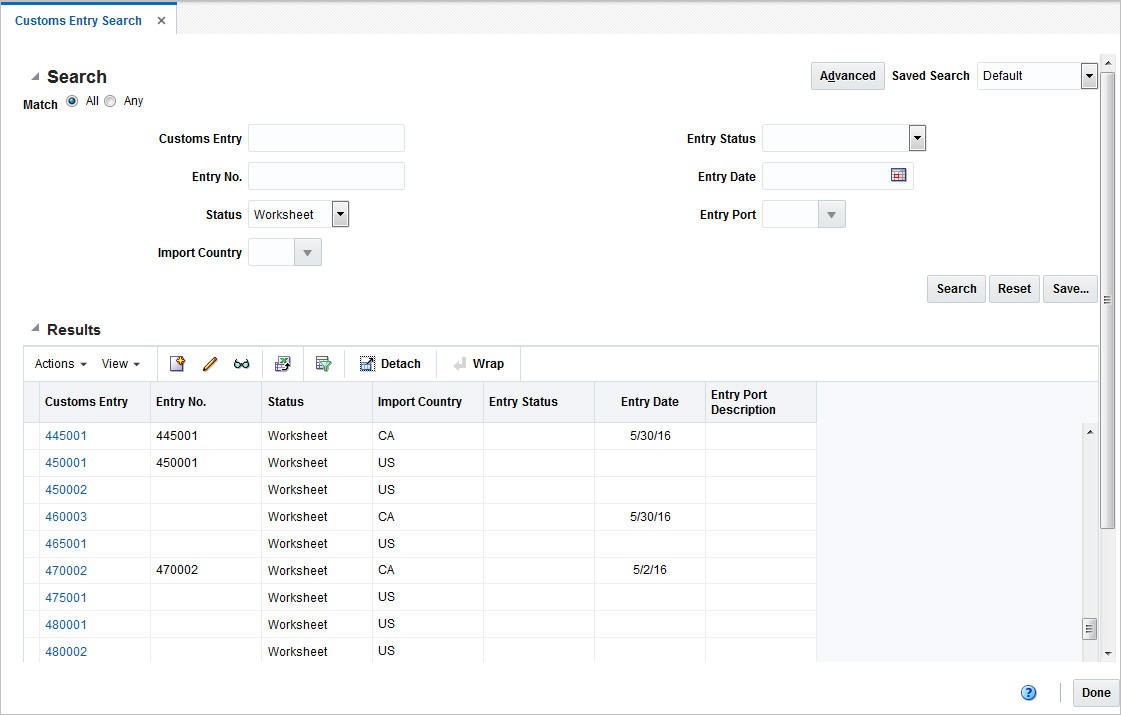Open the Status dropdown showing Worksheet
The image size is (1121, 715).
point(339,213)
